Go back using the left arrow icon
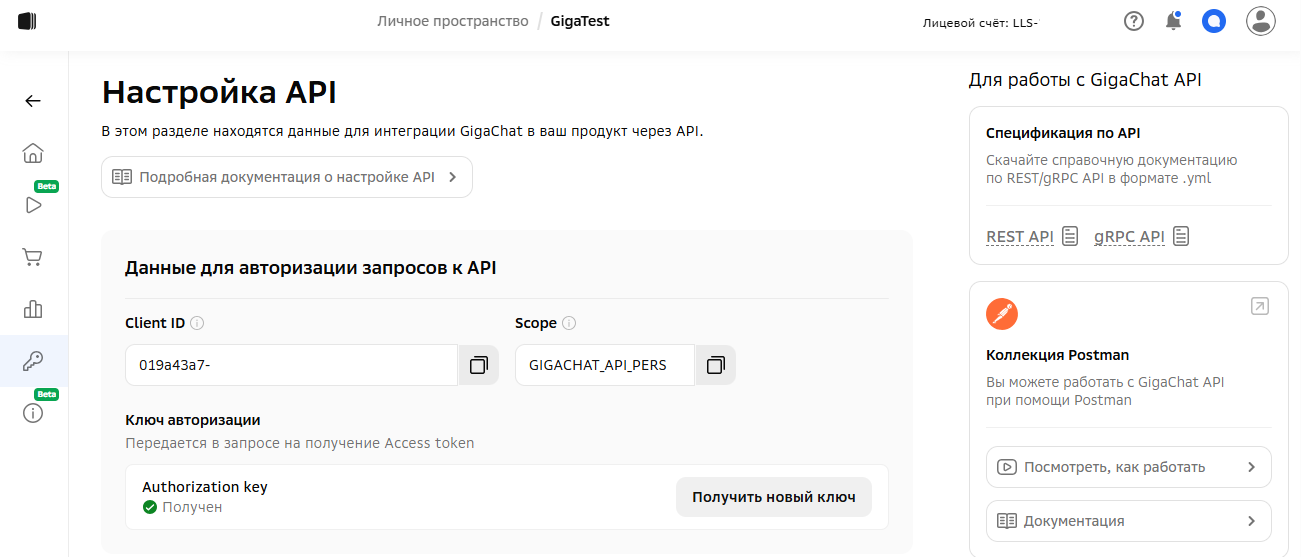The width and height of the screenshot is (1301, 557). 33,101
